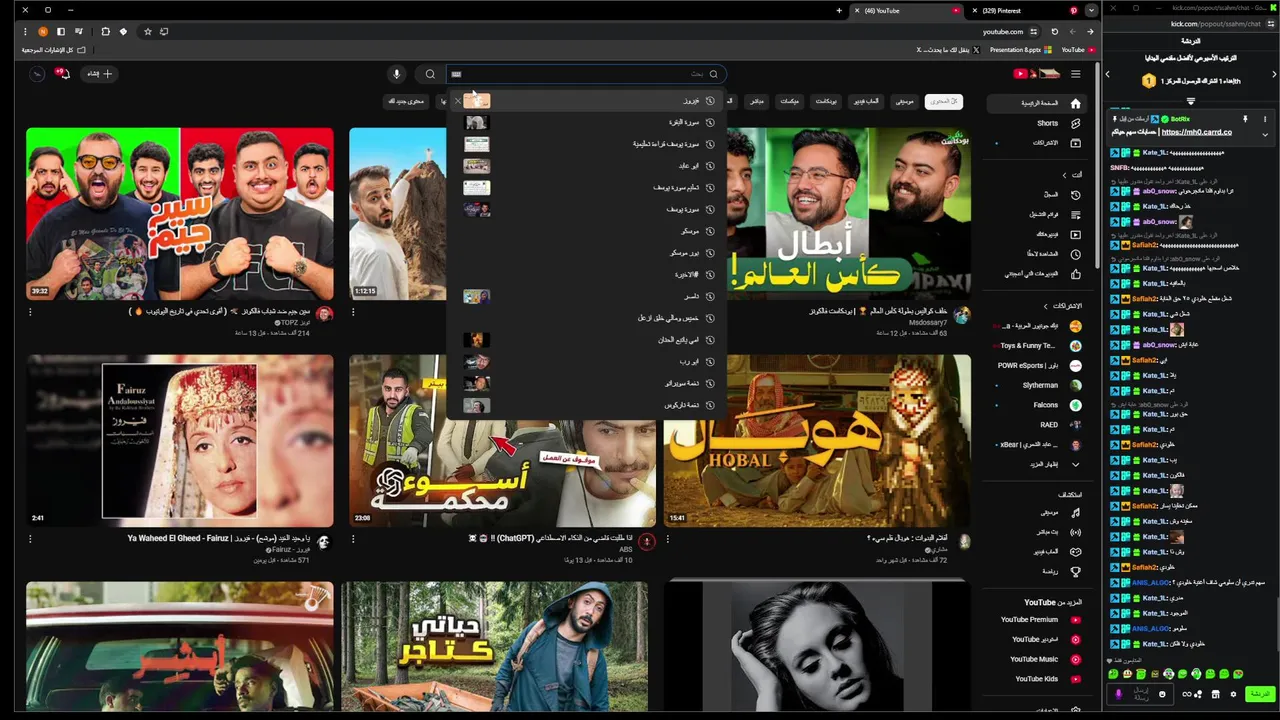
Task: Remove the first suggestion with its X
Action: pos(458,101)
